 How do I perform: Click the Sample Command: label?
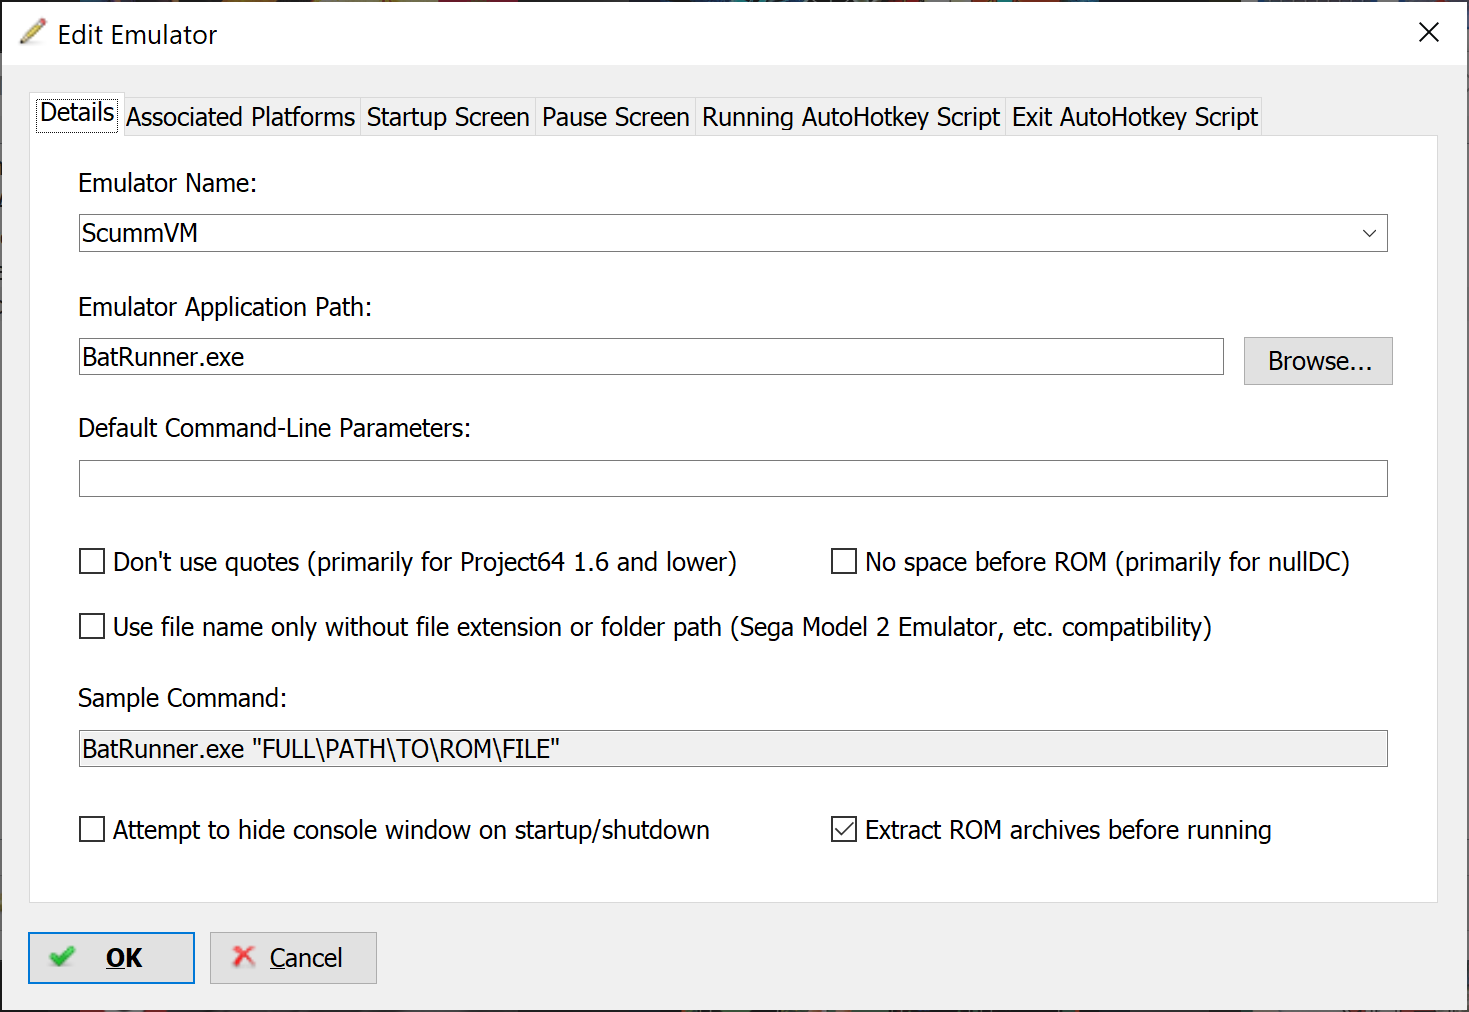182,698
